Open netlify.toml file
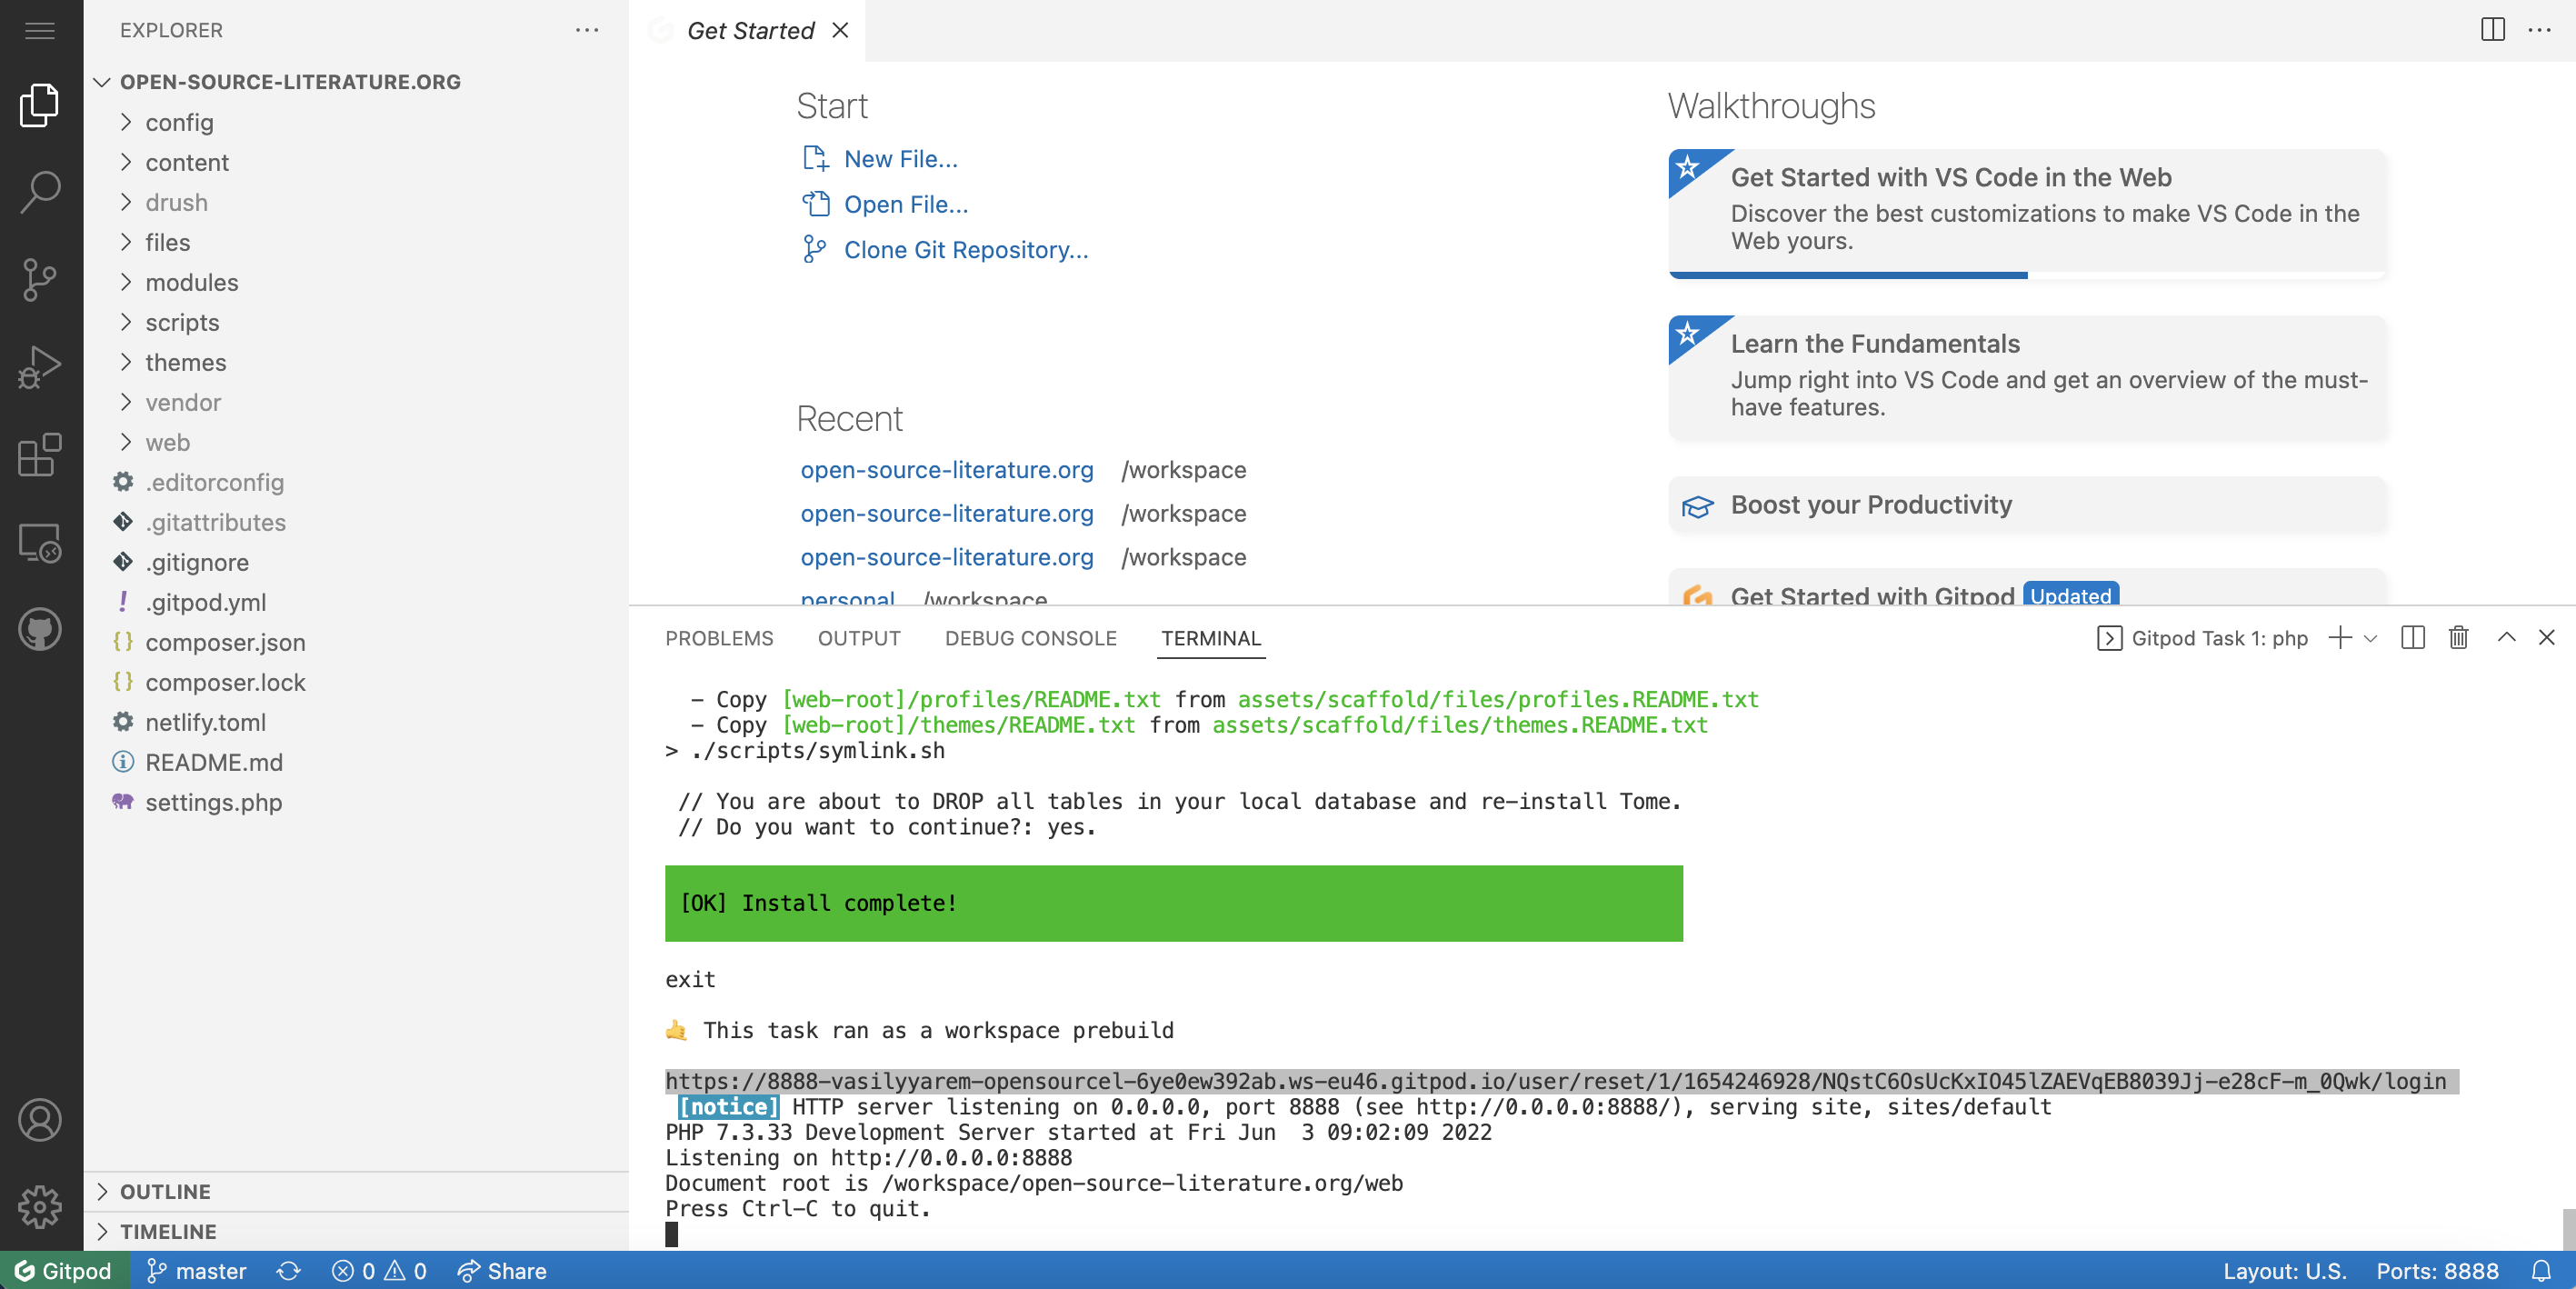The width and height of the screenshot is (2576, 1289). pos(356,722)
